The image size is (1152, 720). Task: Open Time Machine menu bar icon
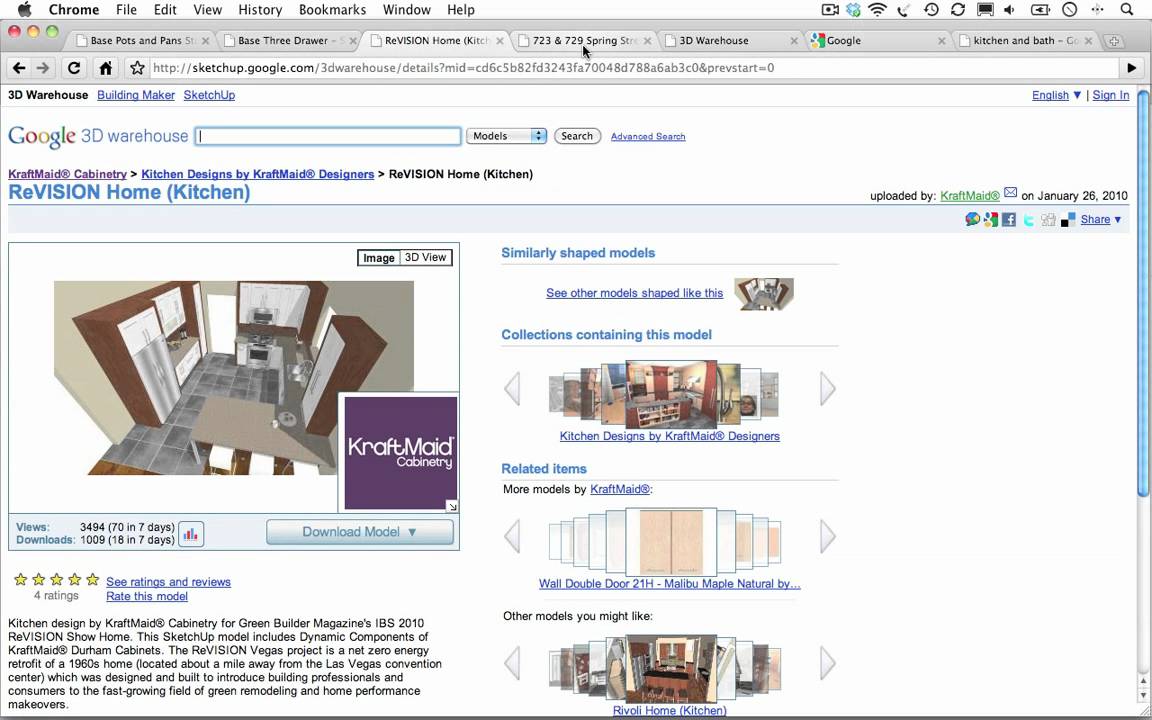[x=931, y=10]
